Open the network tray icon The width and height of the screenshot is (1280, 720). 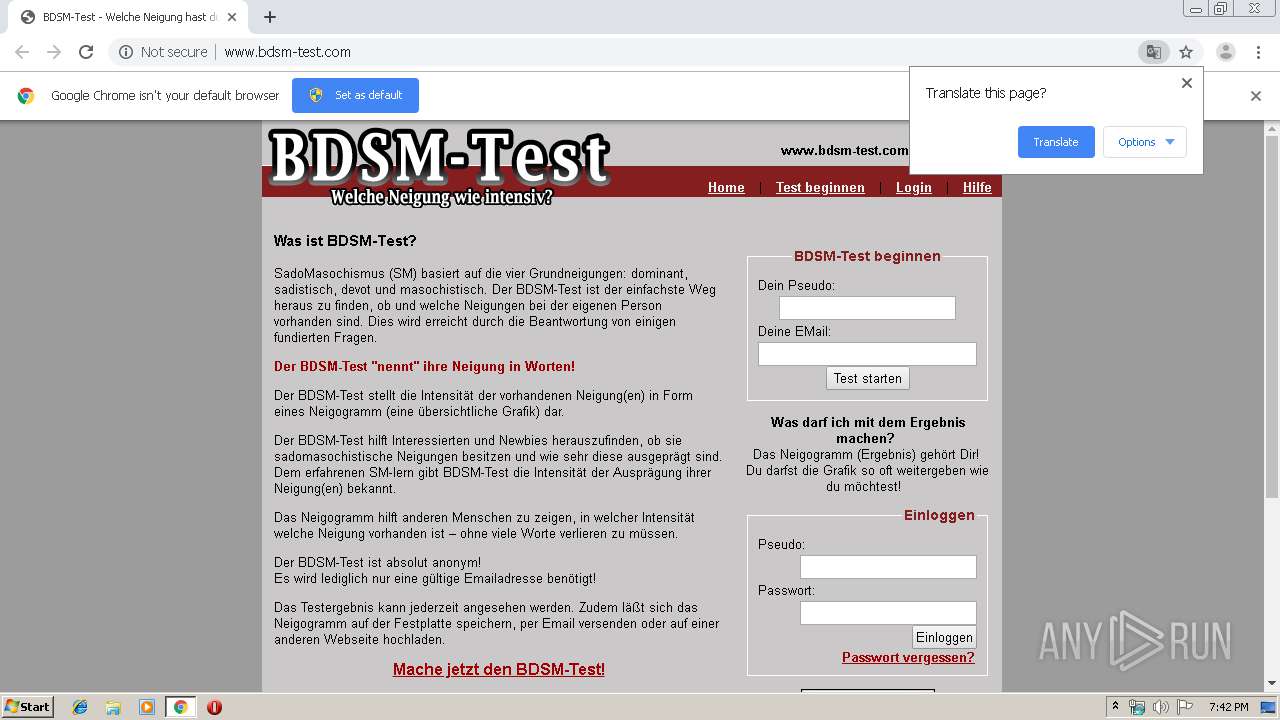pos(1137,707)
